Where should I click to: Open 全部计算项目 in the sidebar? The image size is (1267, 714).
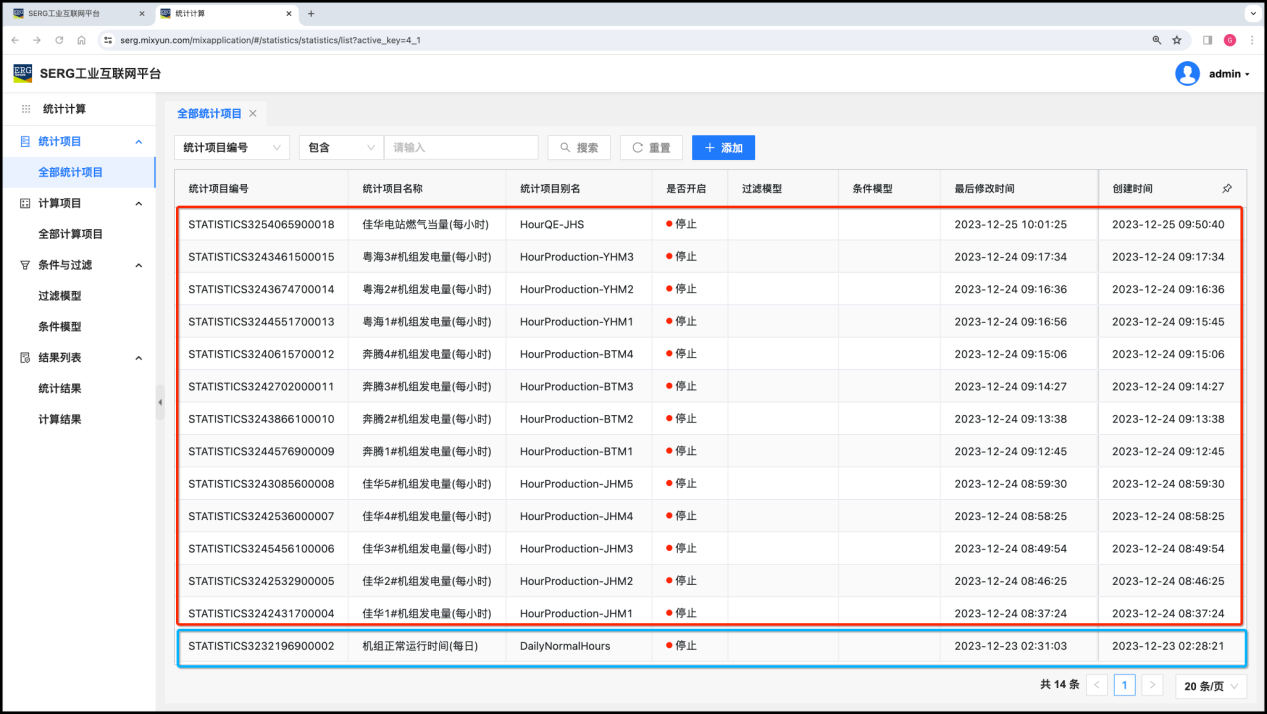70,234
